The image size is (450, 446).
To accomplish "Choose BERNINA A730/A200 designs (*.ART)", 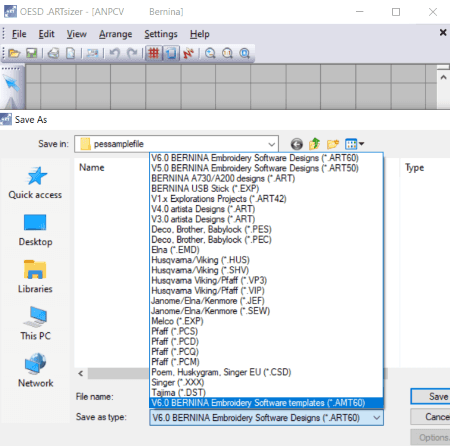I will click(266, 178).
